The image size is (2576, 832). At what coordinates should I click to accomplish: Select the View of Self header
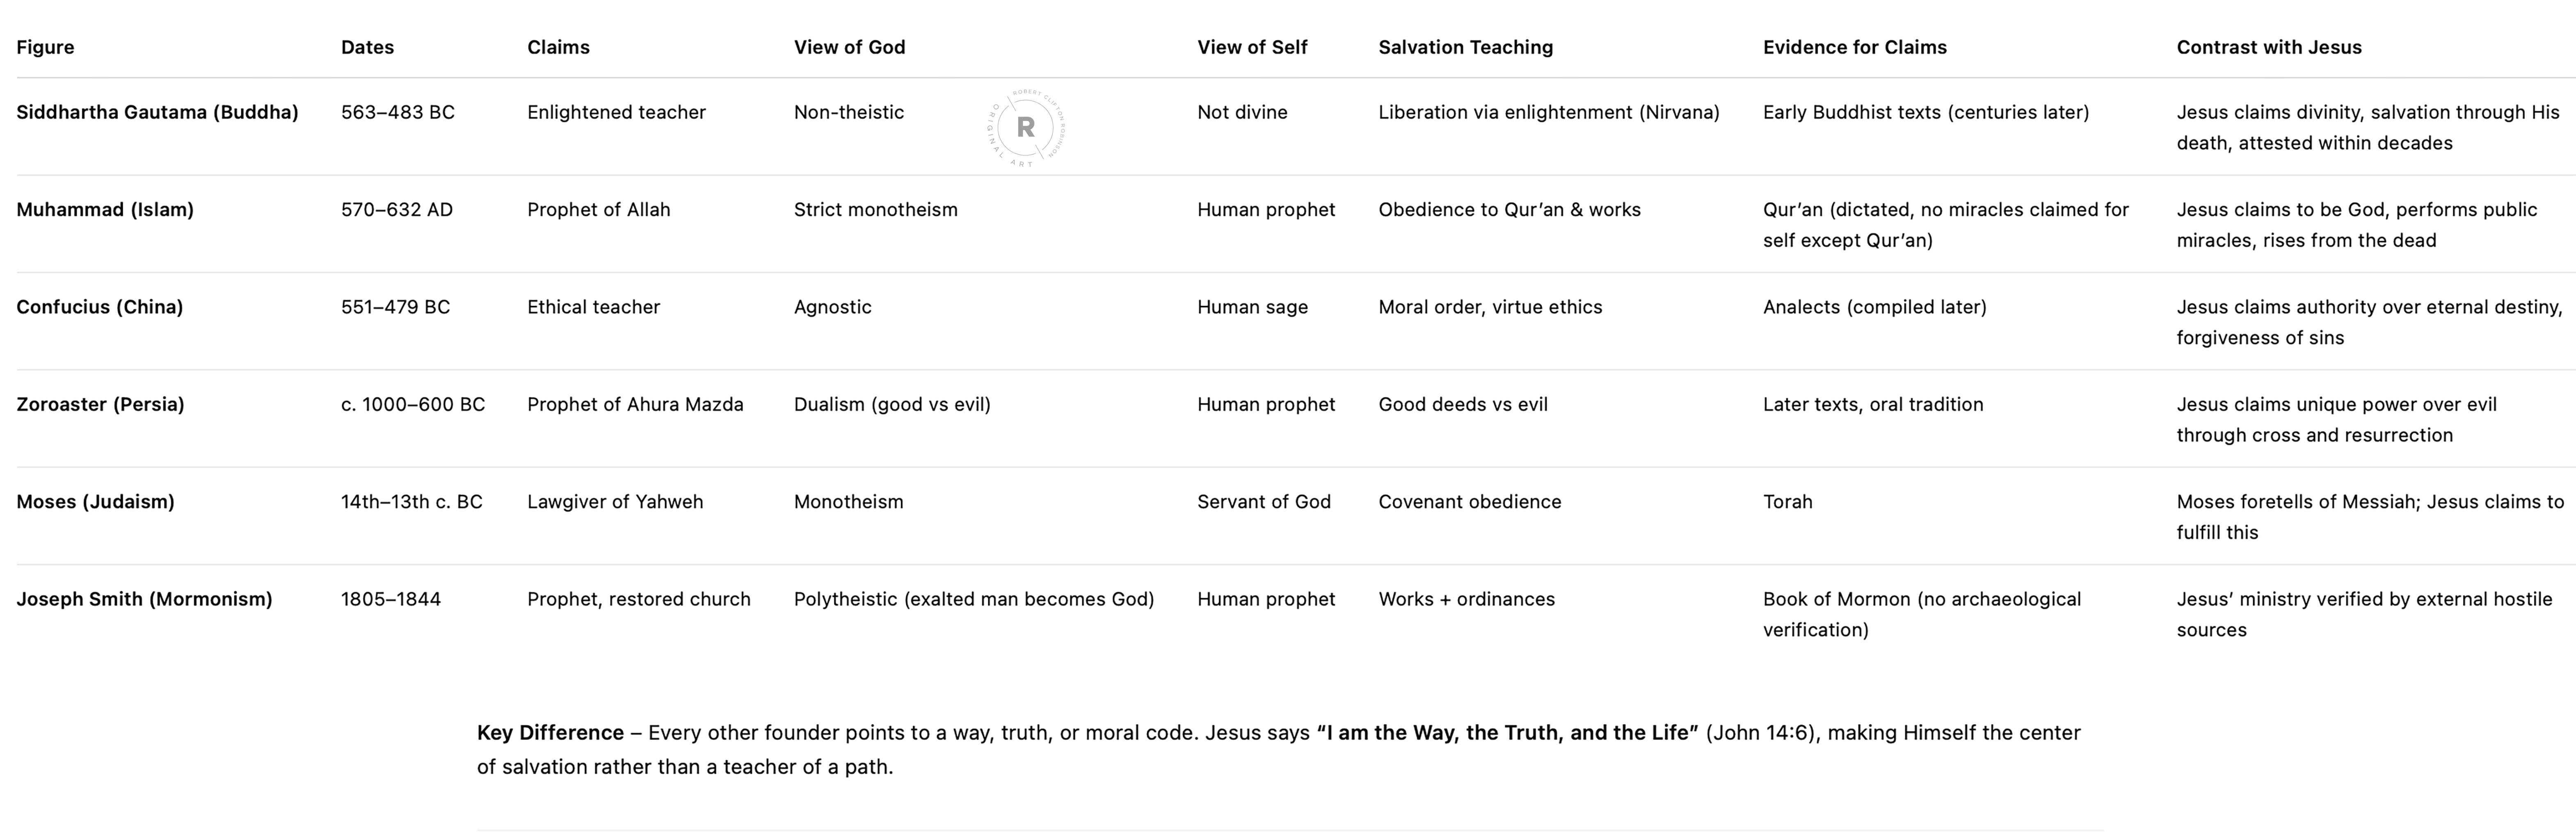(x=1252, y=47)
